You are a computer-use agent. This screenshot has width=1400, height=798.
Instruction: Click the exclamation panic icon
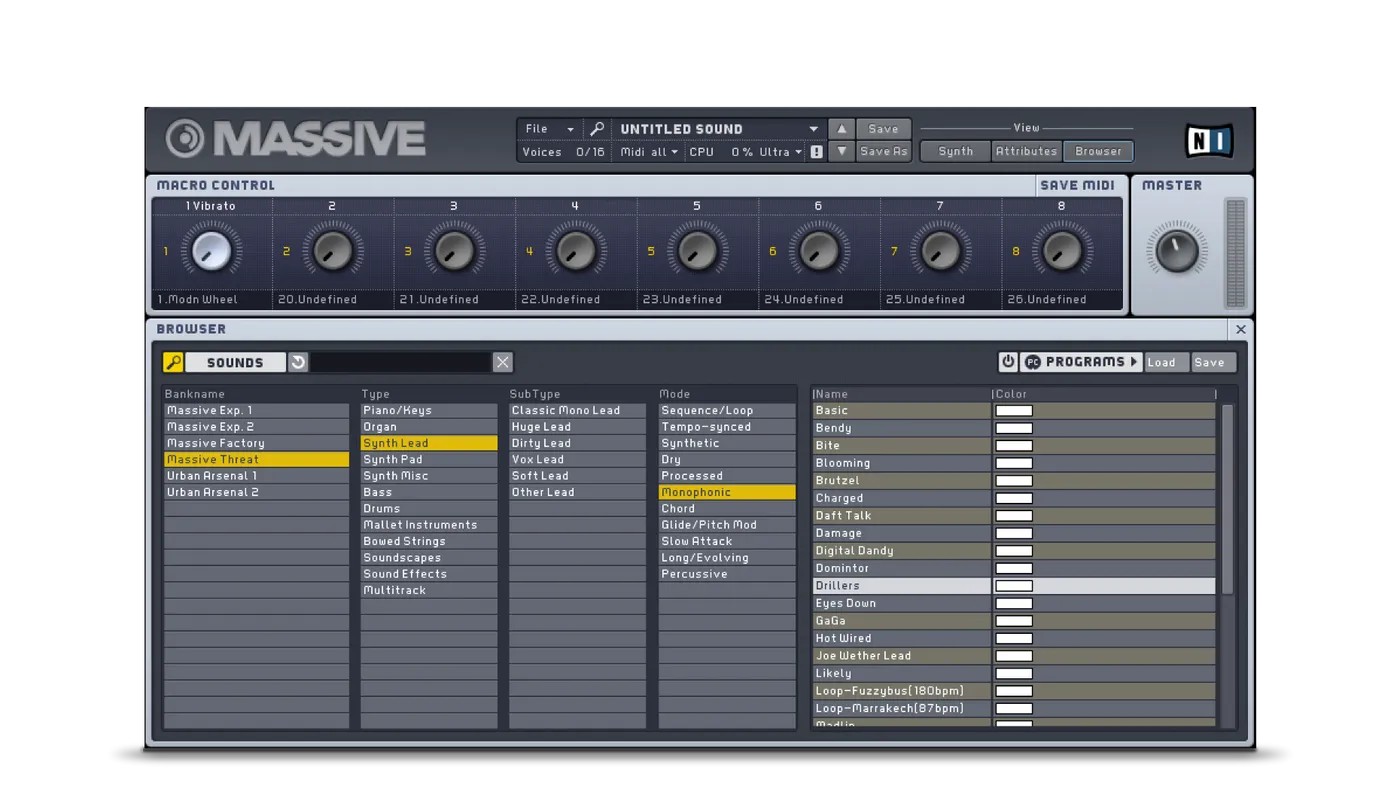817,152
